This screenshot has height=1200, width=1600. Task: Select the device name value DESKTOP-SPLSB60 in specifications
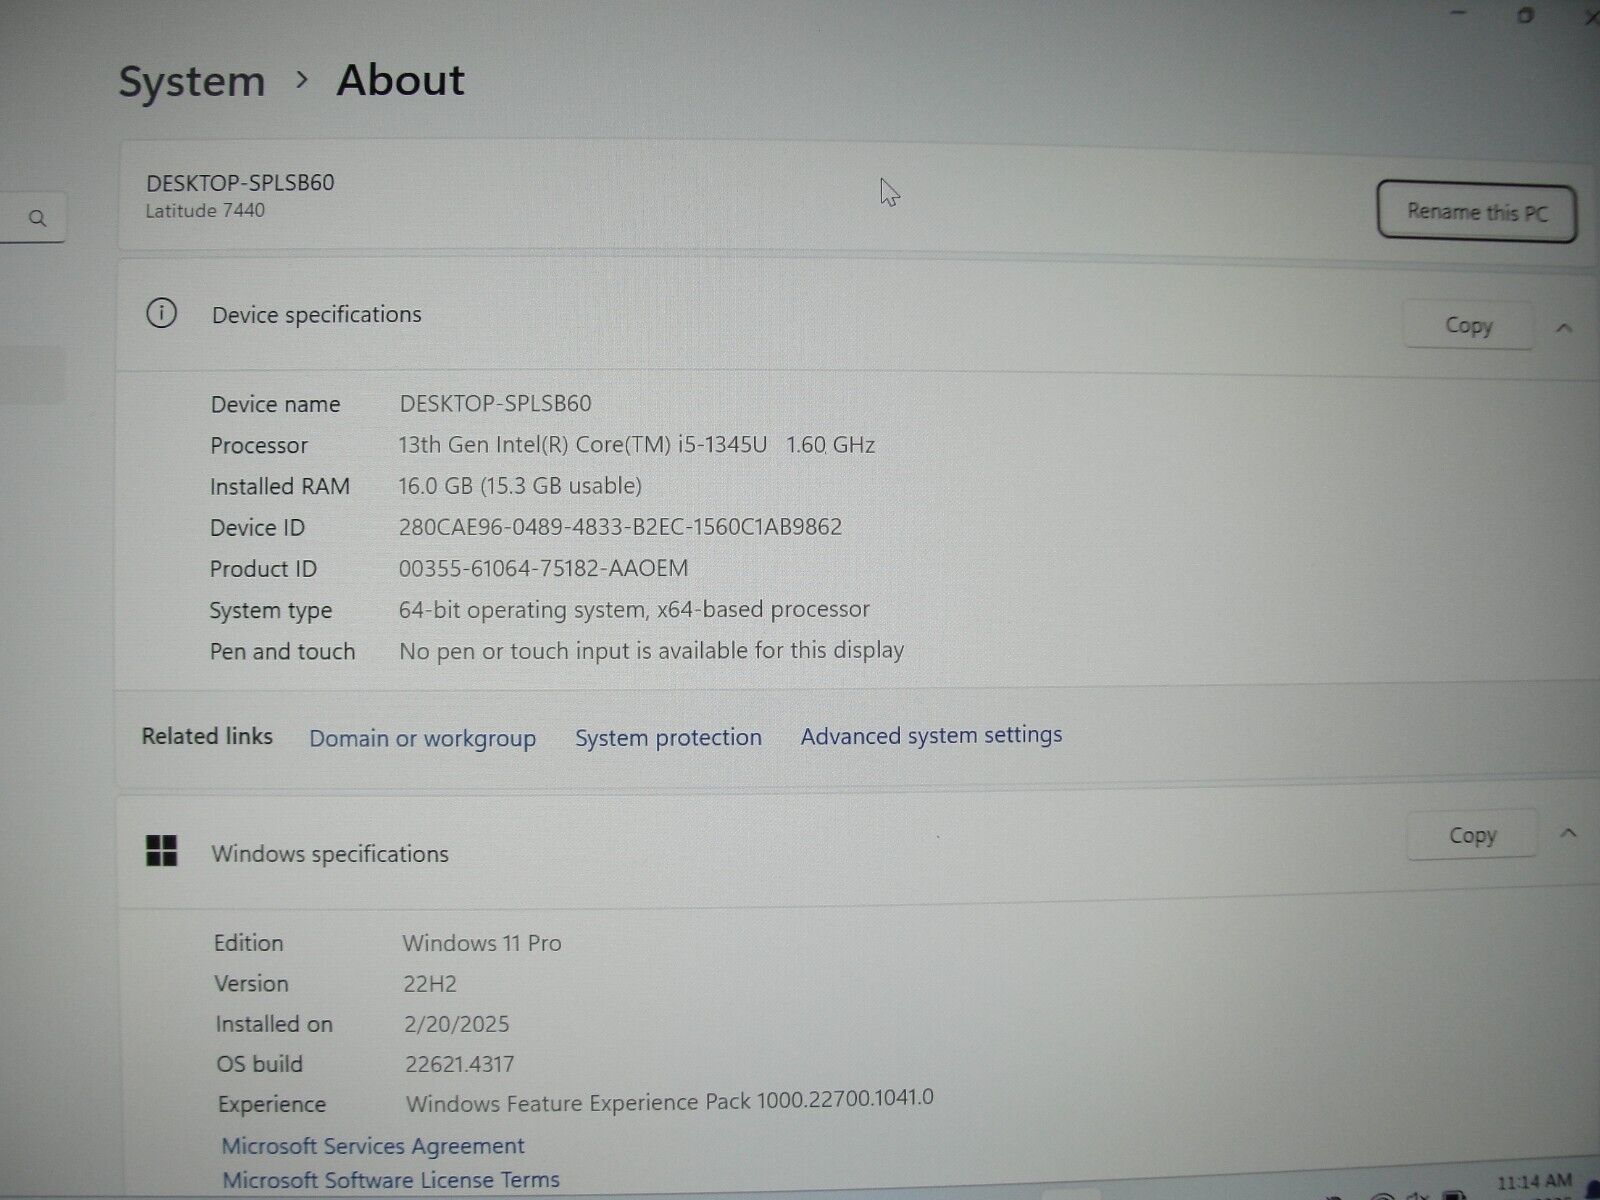point(495,403)
